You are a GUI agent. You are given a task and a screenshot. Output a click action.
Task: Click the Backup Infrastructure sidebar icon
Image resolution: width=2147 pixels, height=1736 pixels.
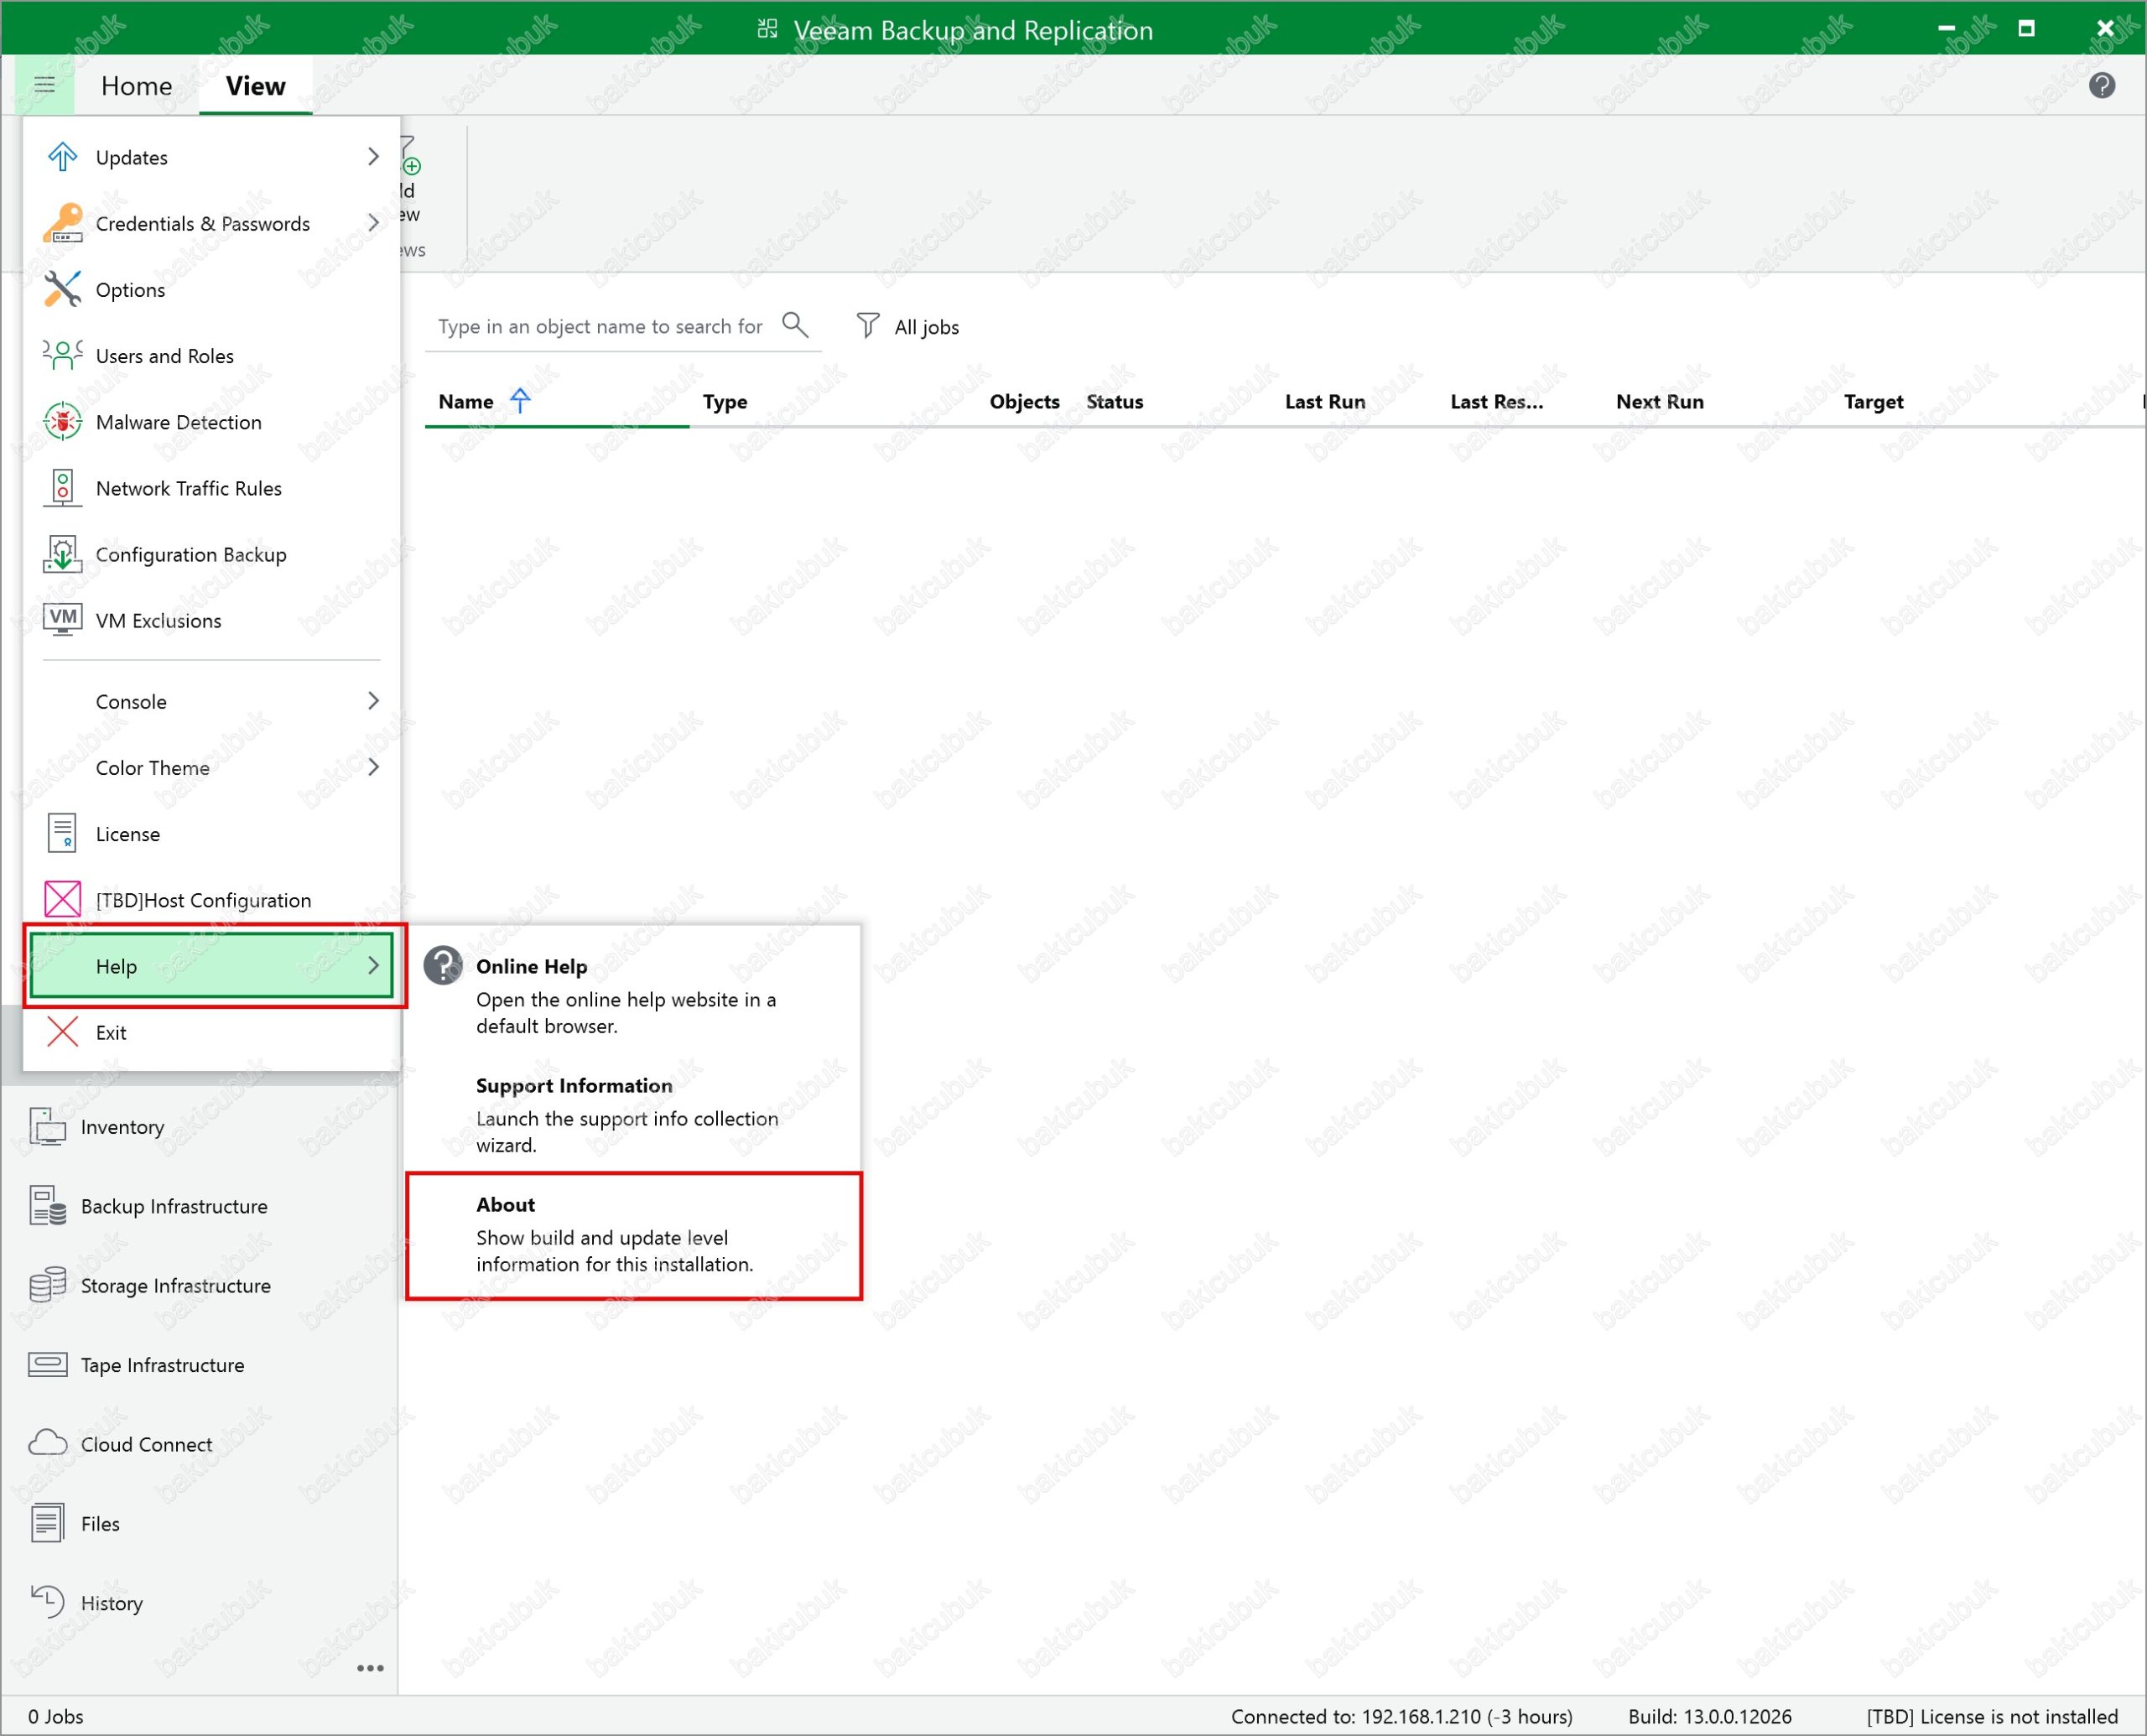47,1206
